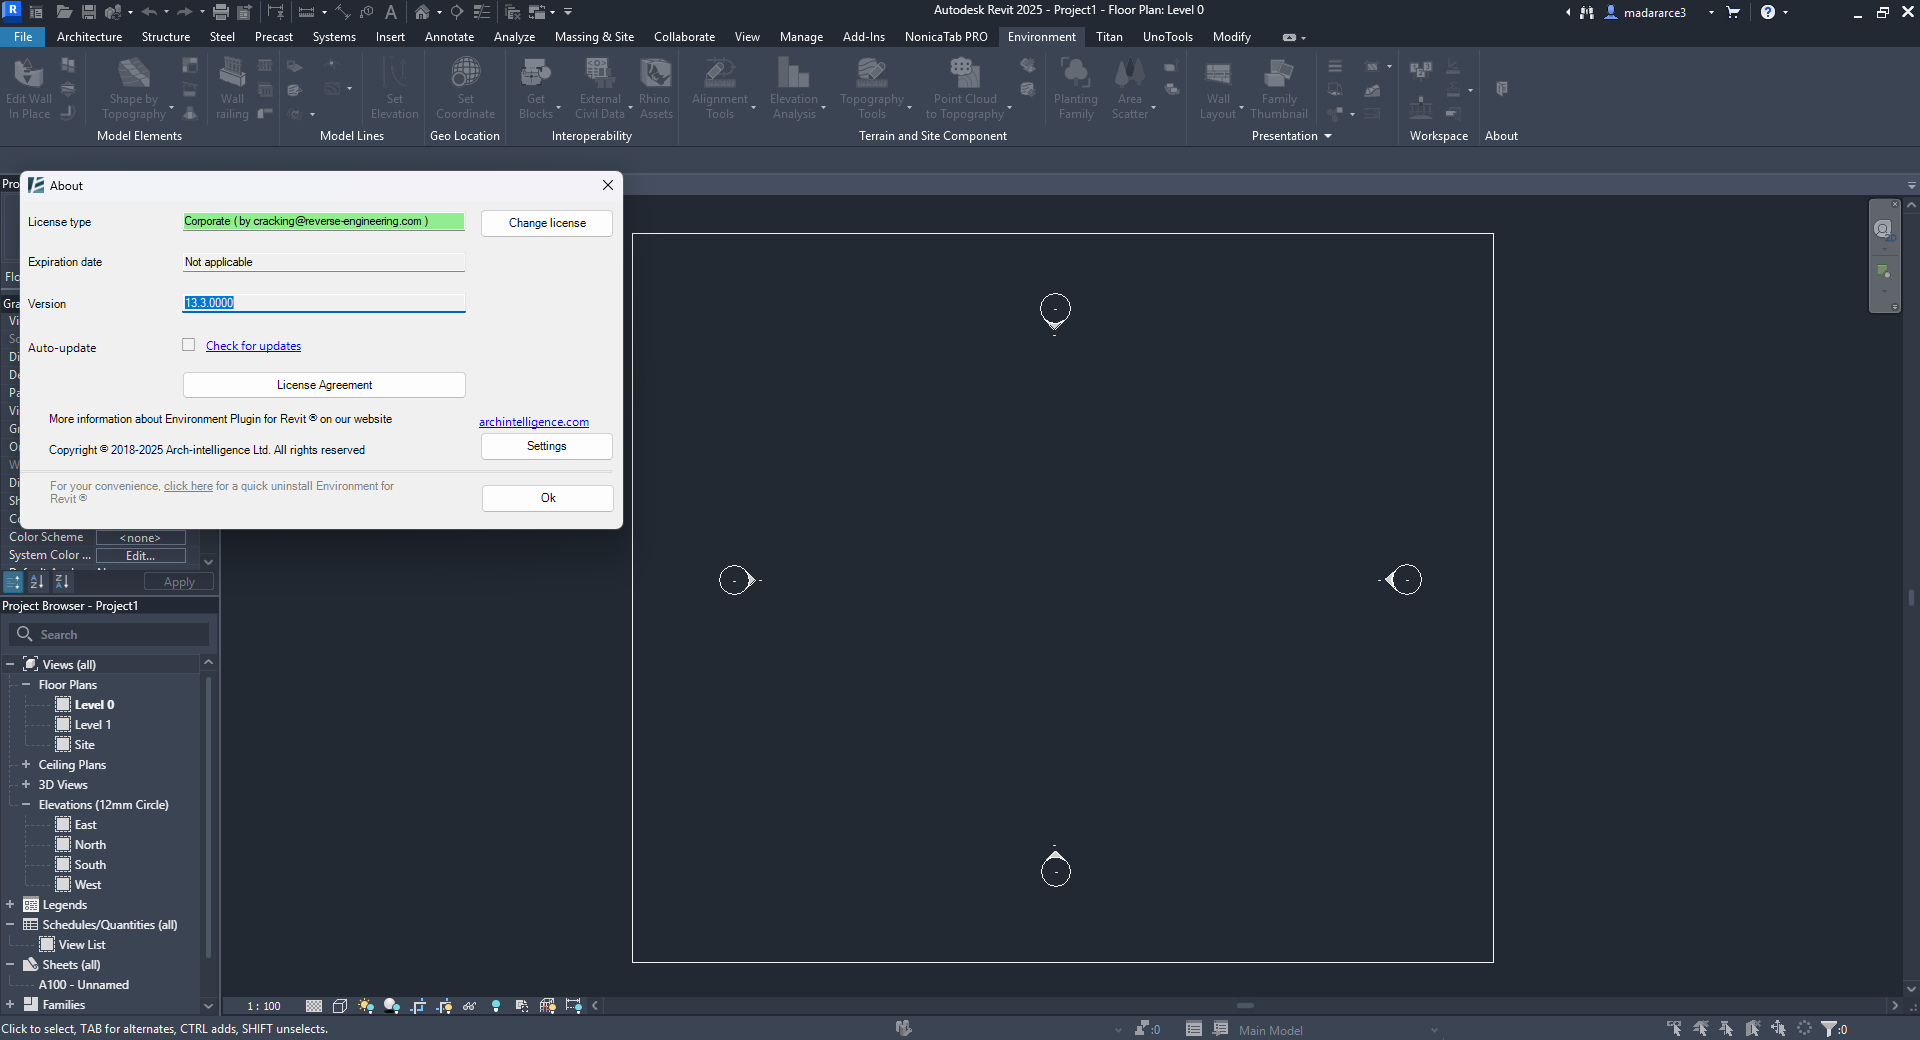Toggle Sun Path in the view control bar
Viewport: 1920px width, 1040px height.
click(x=366, y=1006)
